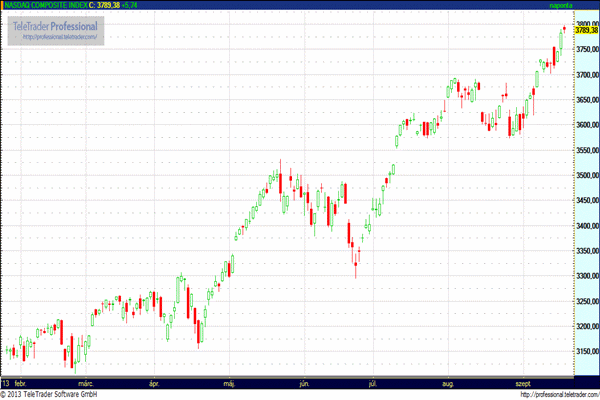Image resolution: width=600 pixels, height=400 pixels.
Task: Click the NASDAQ COMPOSITE INDEX title
Action: [44, 5]
